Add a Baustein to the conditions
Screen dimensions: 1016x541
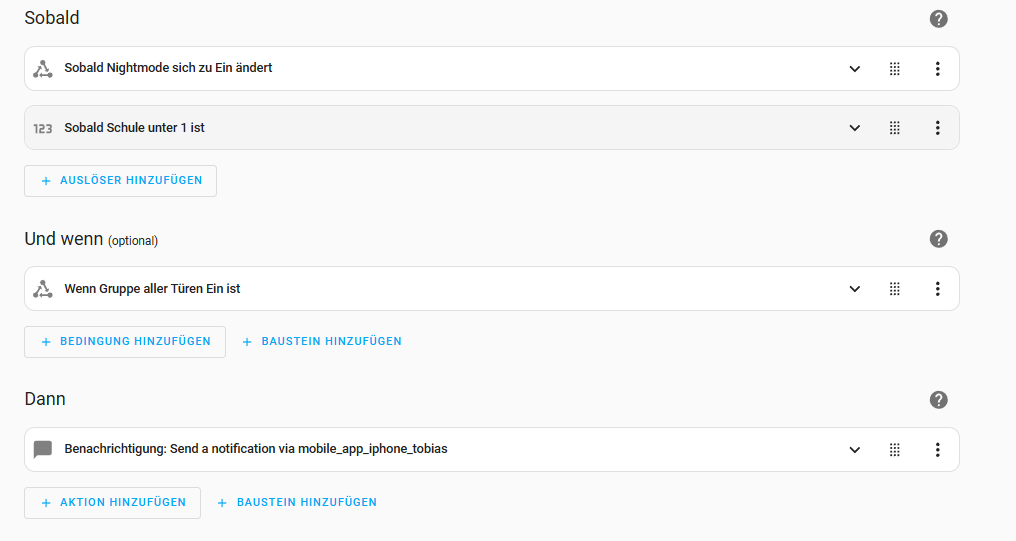point(322,341)
